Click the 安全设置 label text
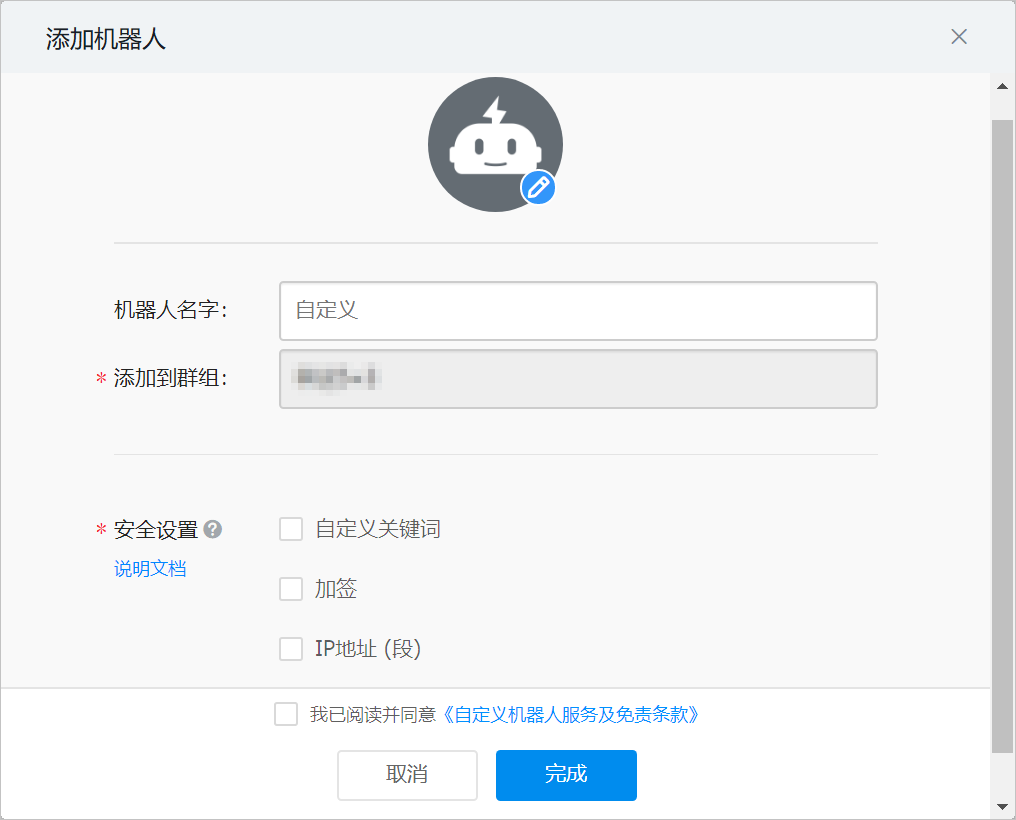 pos(156,530)
